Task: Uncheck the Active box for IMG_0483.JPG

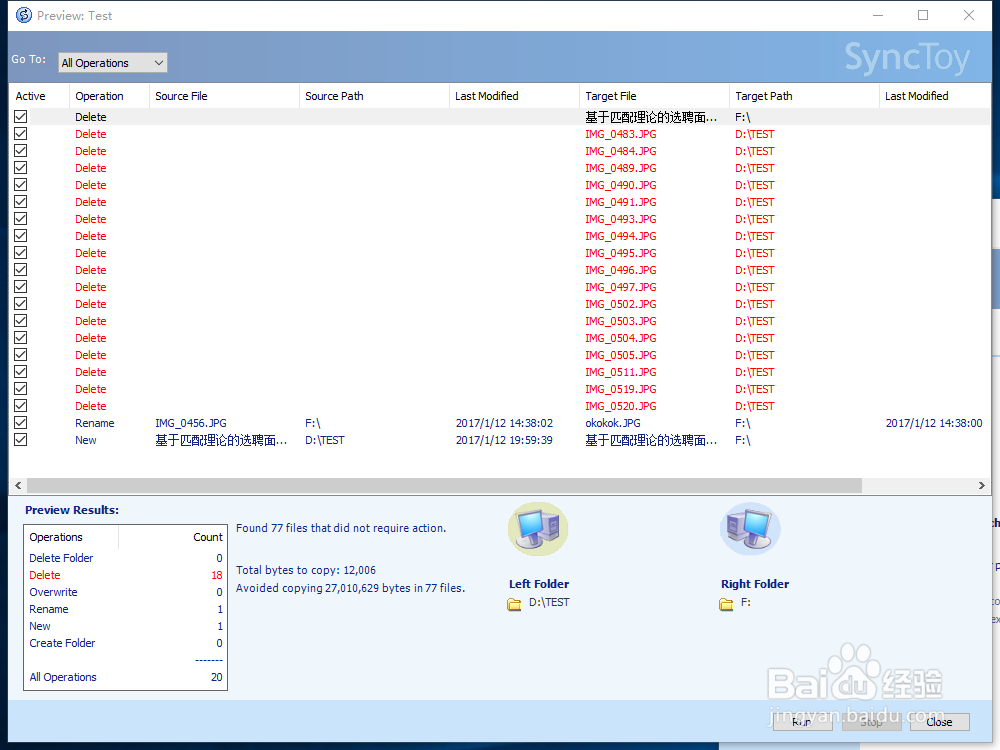Action: 20,134
